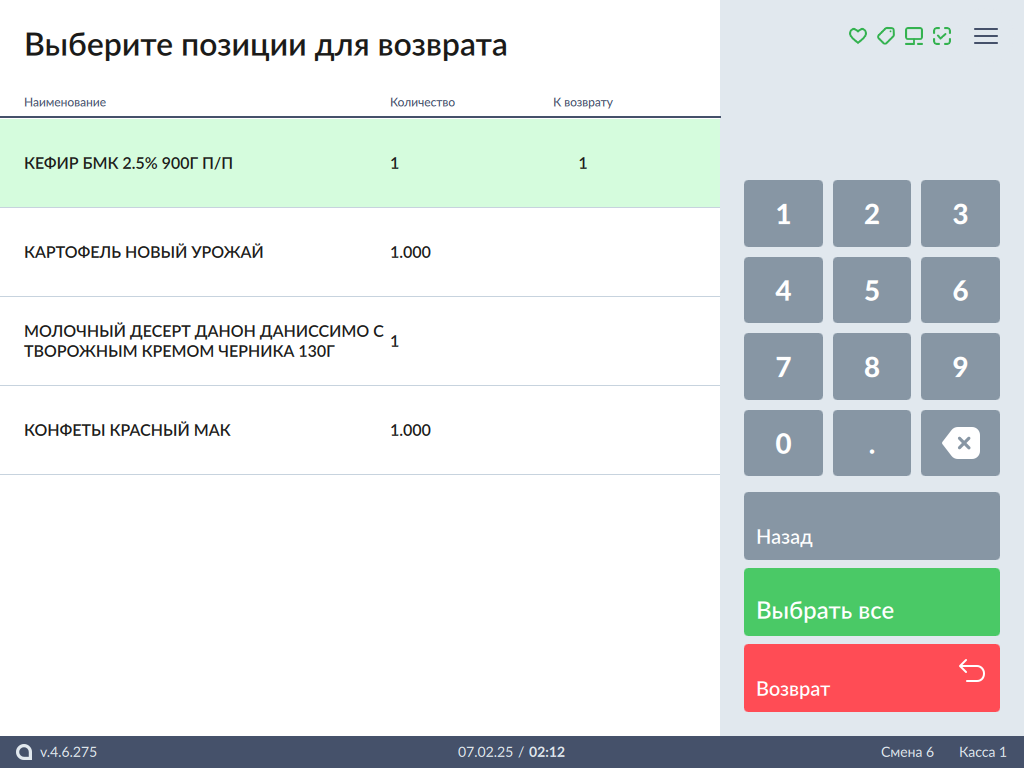Open the hamburger menu
The height and width of the screenshot is (768, 1024).
[x=986, y=36]
